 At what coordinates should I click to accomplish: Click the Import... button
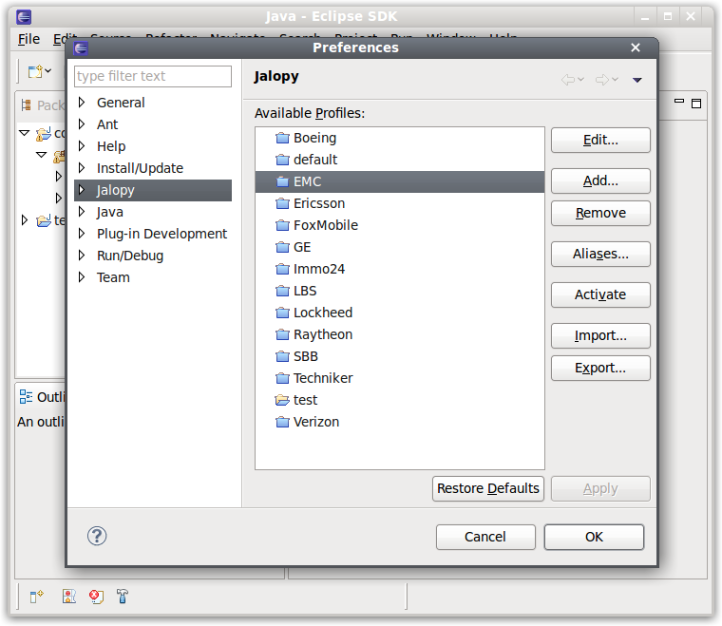click(600, 336)
